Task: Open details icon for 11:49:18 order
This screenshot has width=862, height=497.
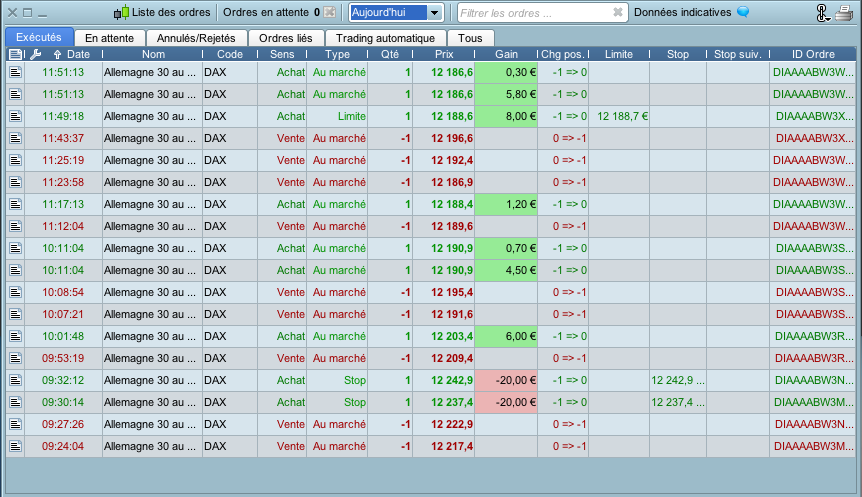Action: pos(15,116)
